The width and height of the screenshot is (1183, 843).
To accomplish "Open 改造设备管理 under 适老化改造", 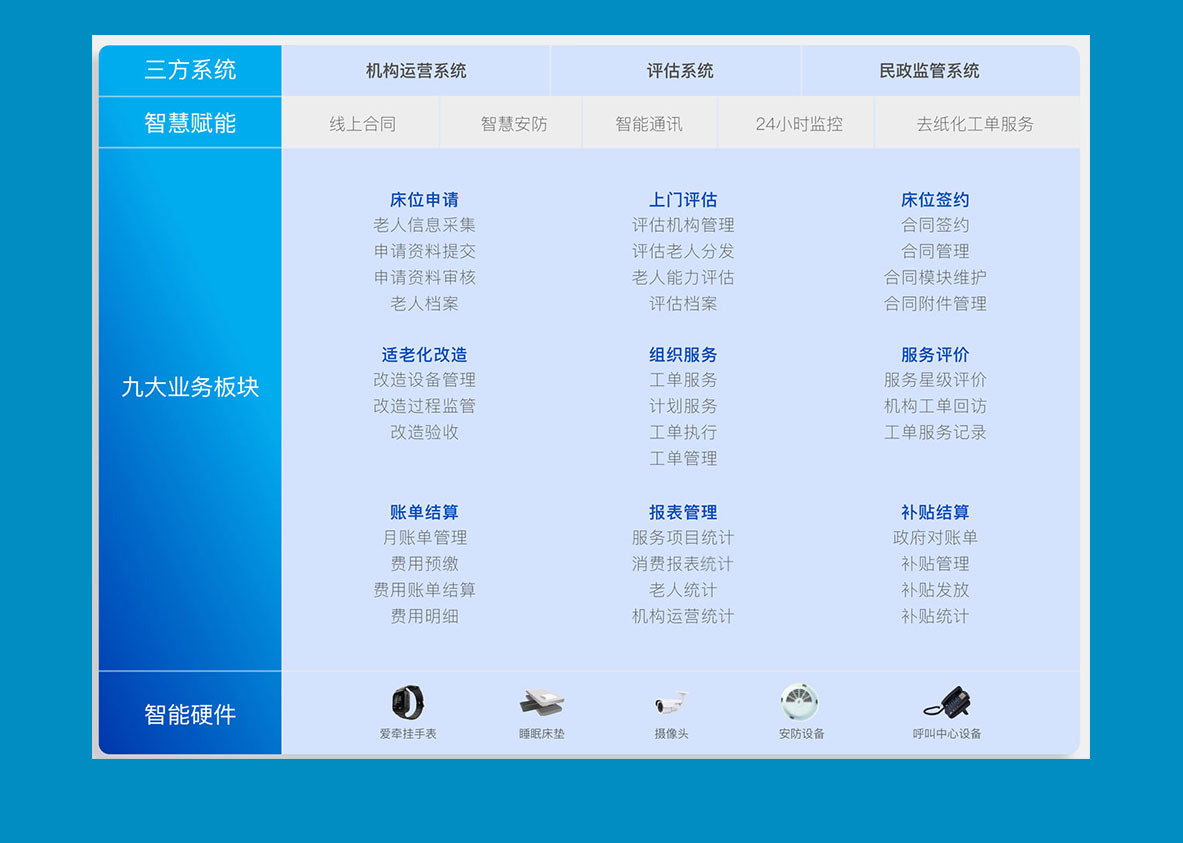I will [424, 380].
